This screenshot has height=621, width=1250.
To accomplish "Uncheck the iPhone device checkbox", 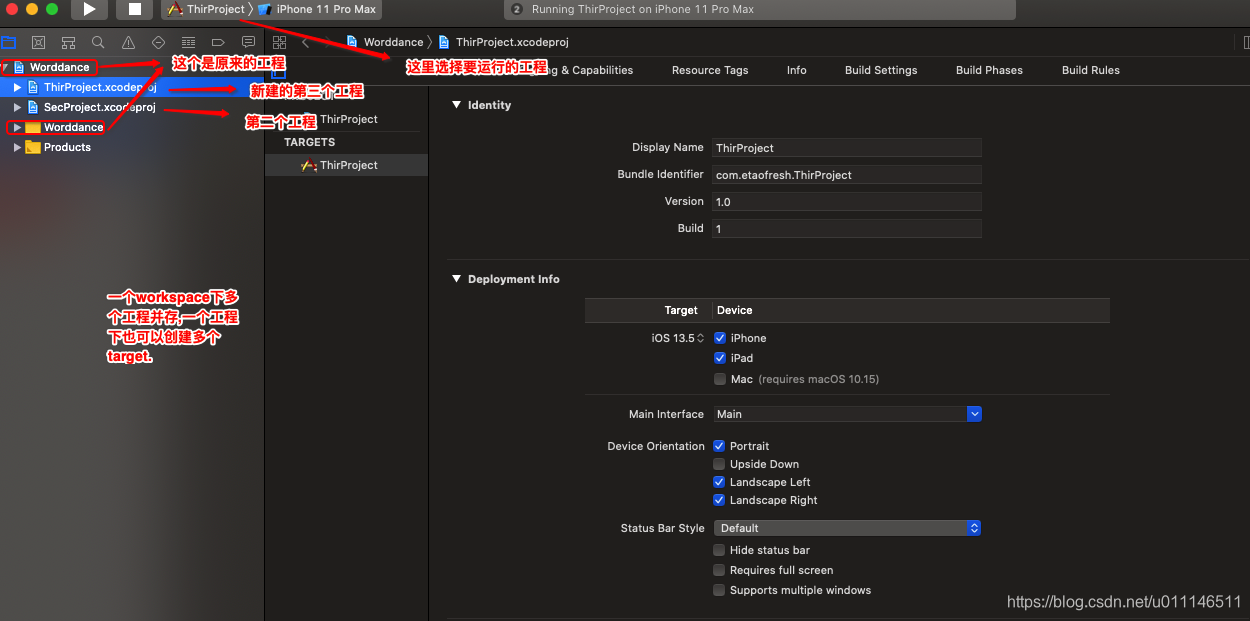I will click(x=720, y=338).
